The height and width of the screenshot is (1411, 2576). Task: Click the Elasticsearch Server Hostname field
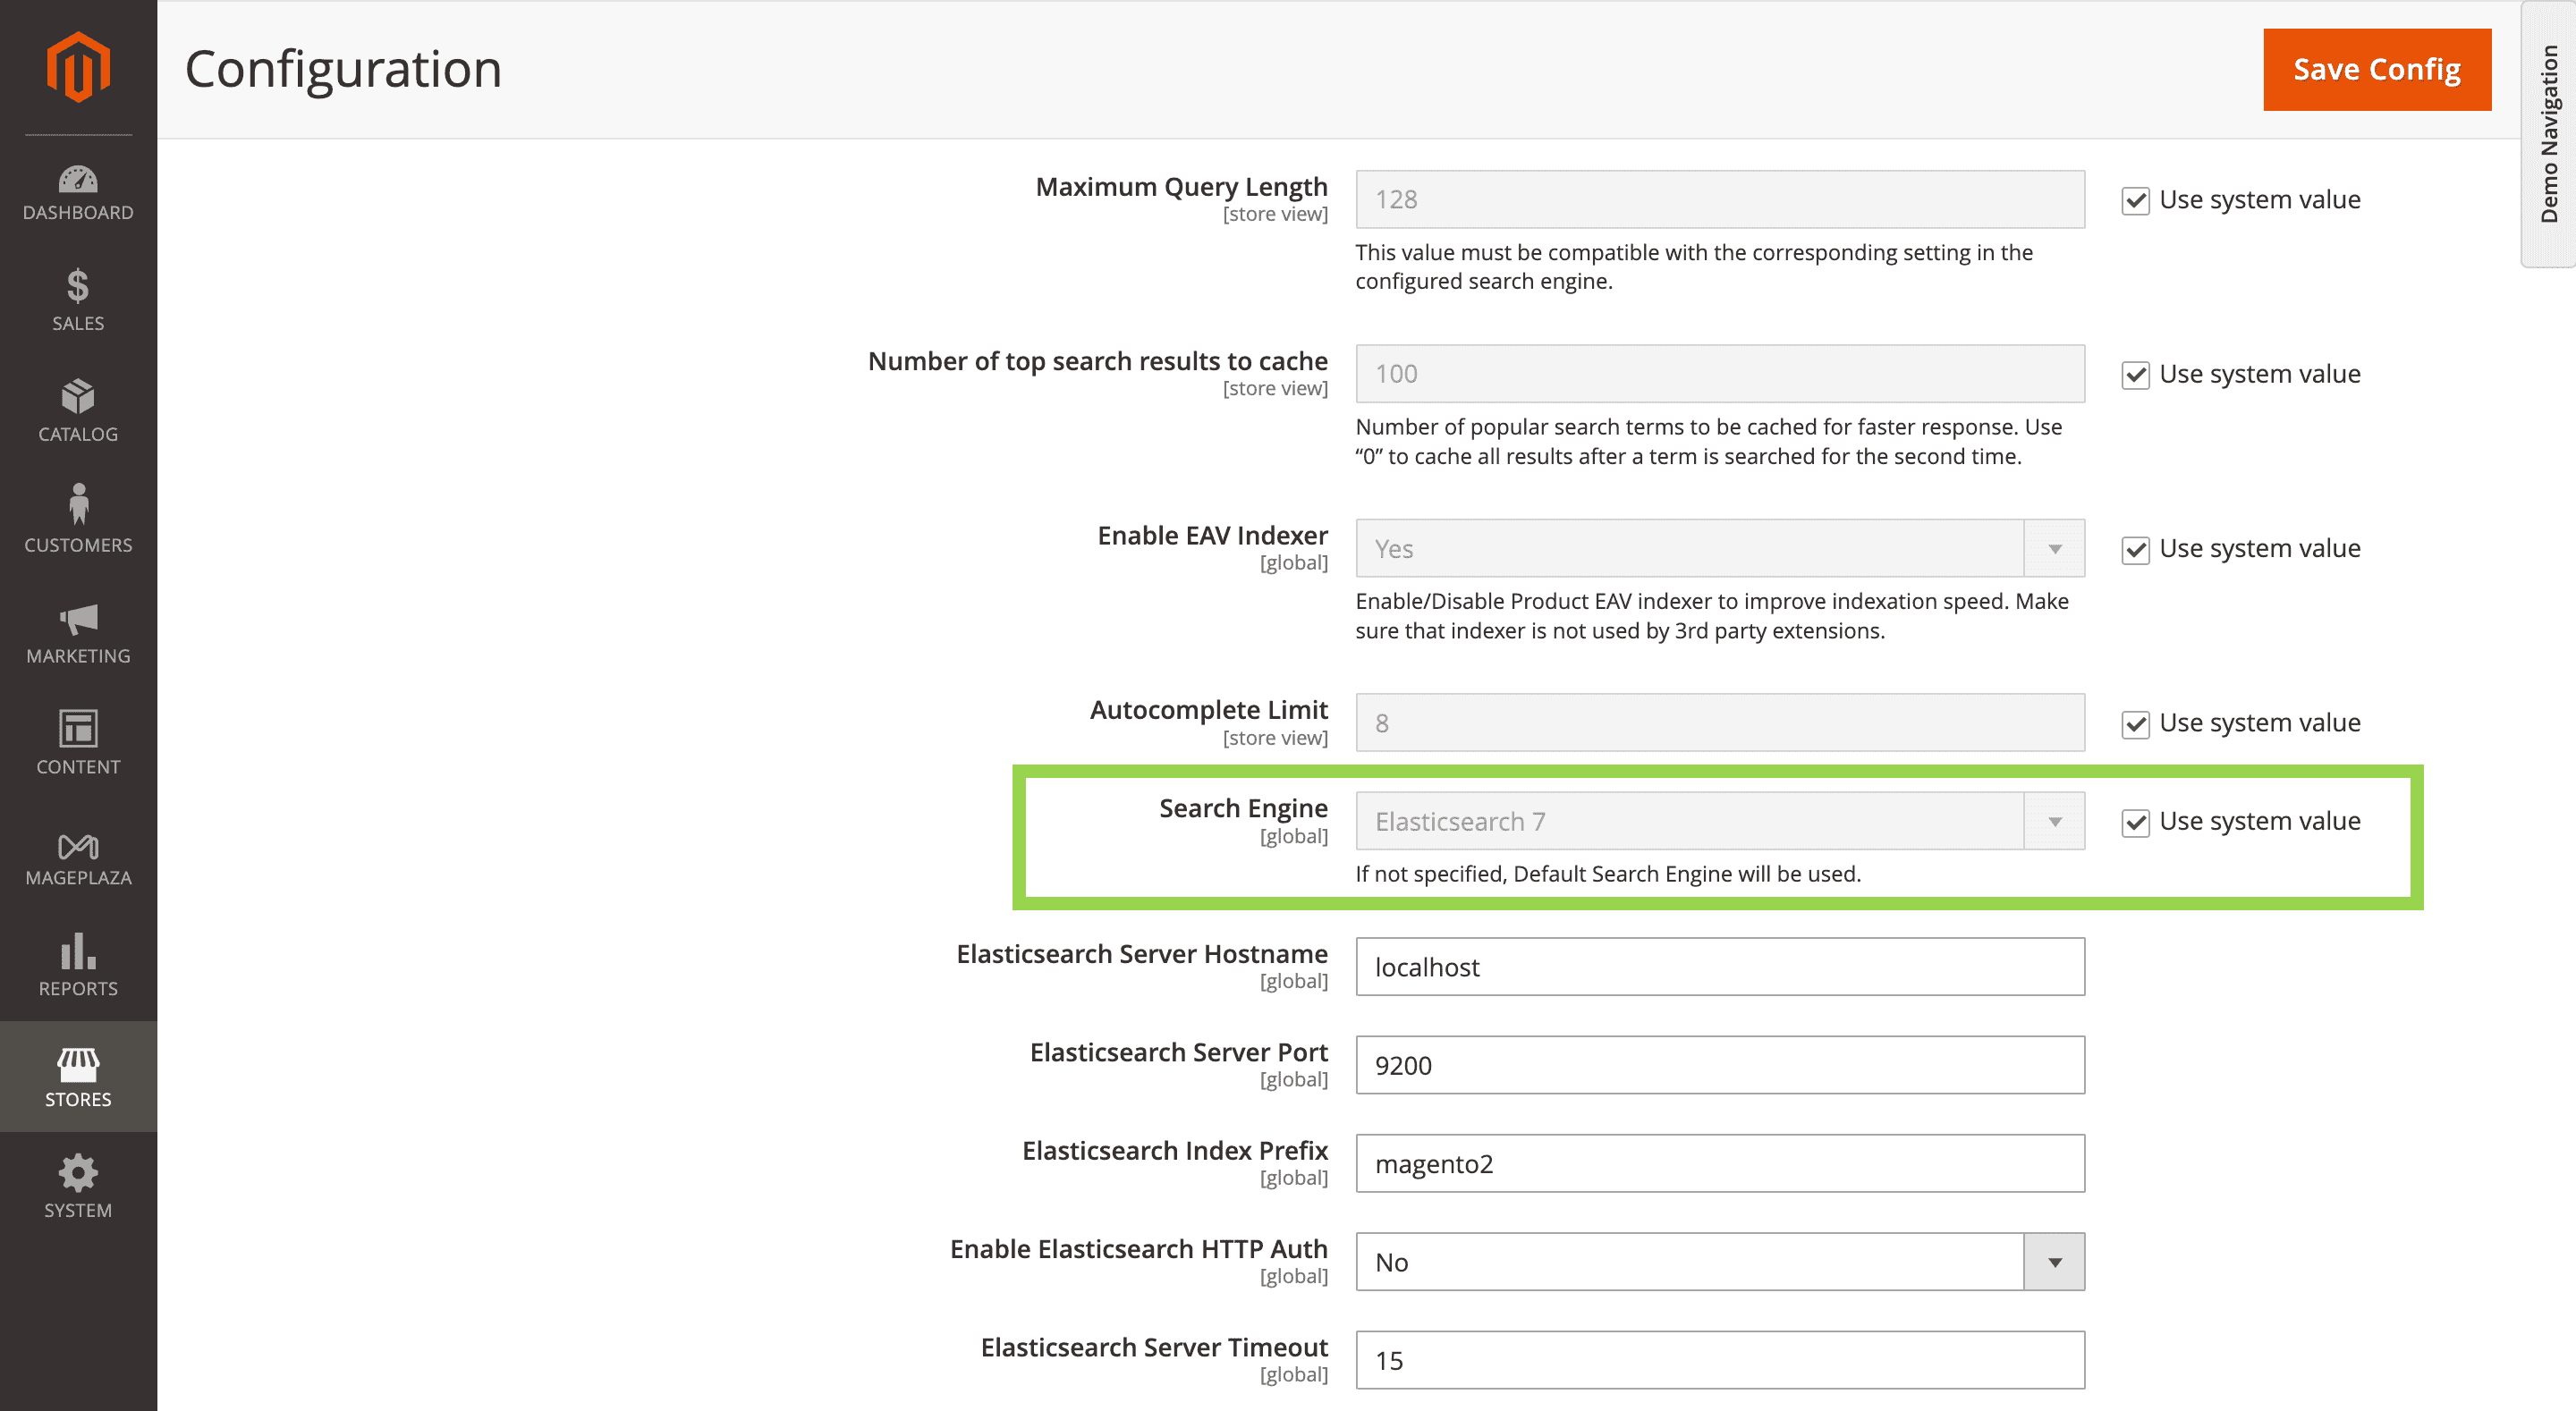click(x=1720, y=967)
